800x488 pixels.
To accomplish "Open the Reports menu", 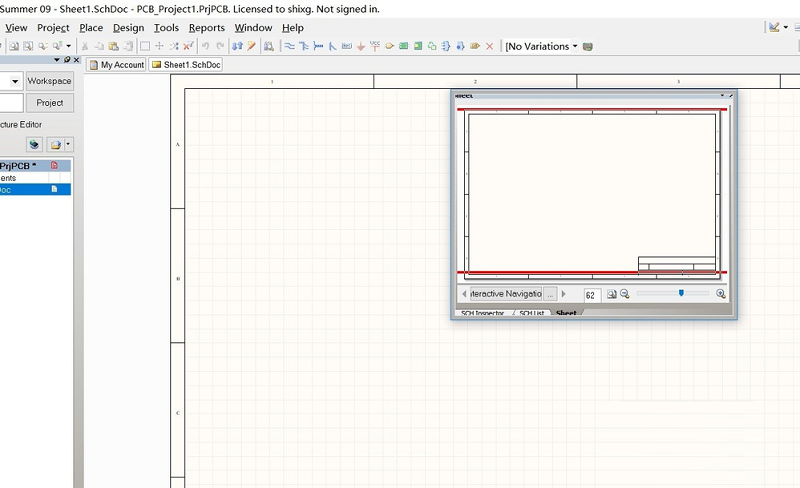I will click(206, 28).
